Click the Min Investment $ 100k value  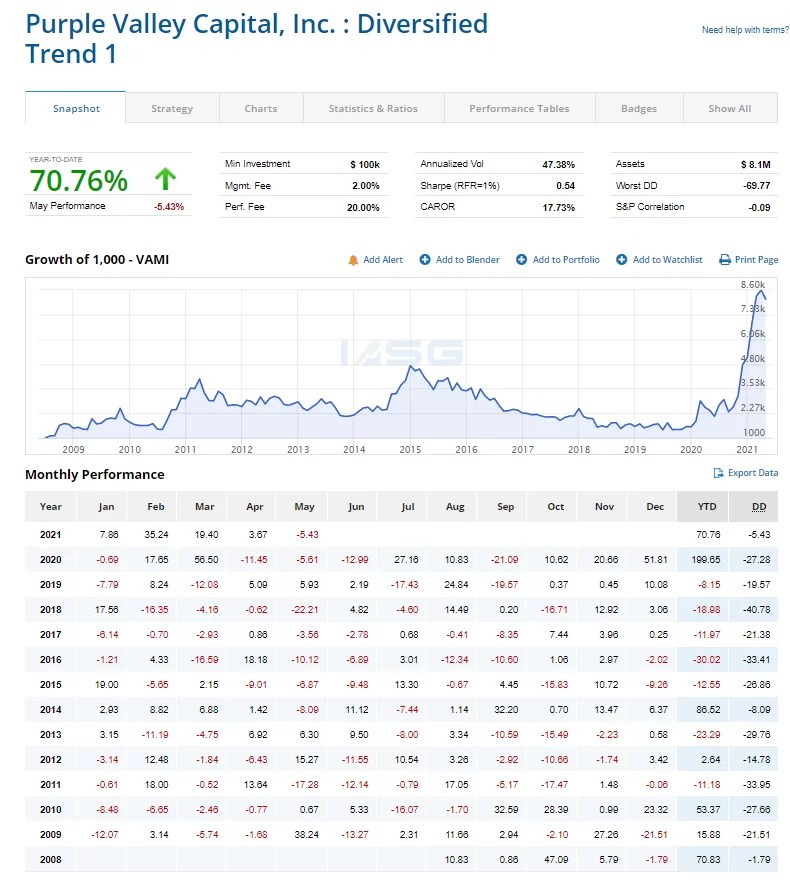click(365, 165)
